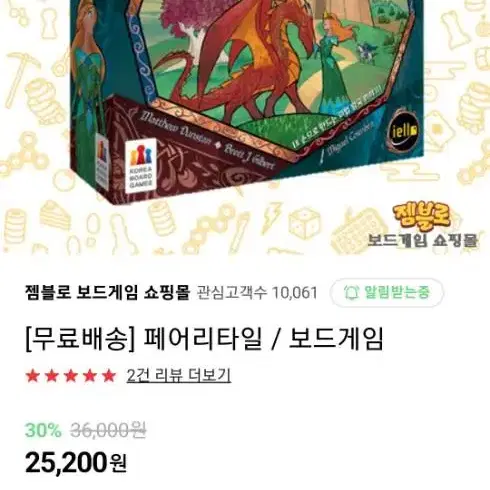Click the third red rating star
This screenshot has height=490, width=490.
(x=71, y=376)
